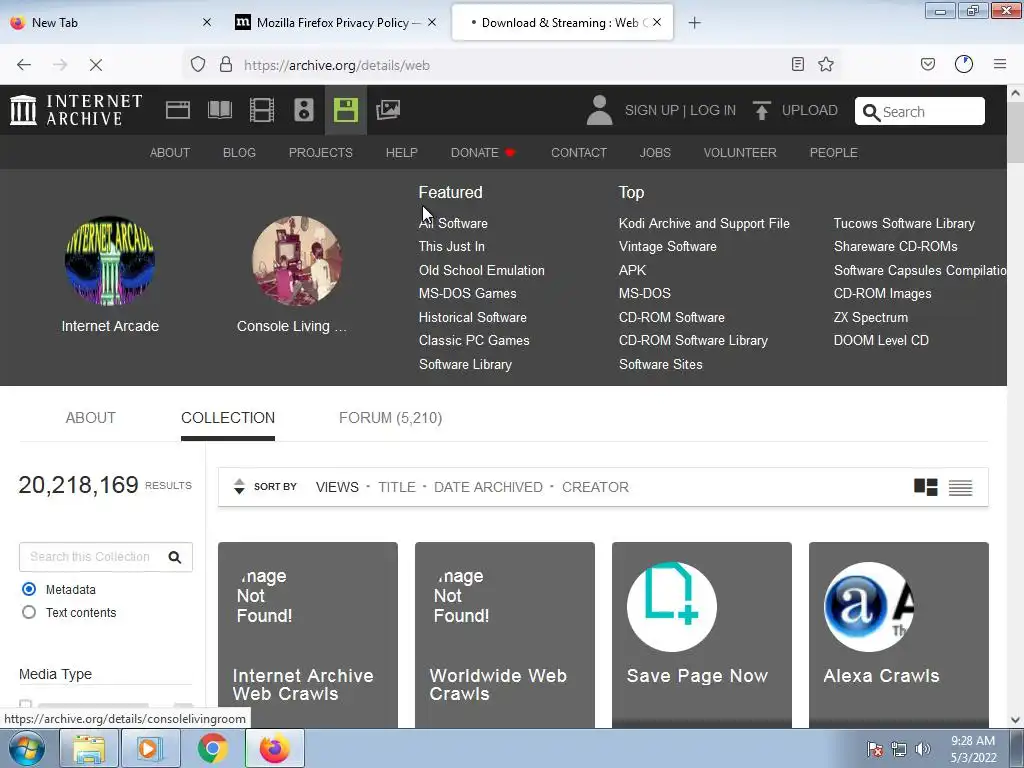This screenshot has width=1024, height=768.
Task: Select the Text contents radio button
Action: (29, 613)
